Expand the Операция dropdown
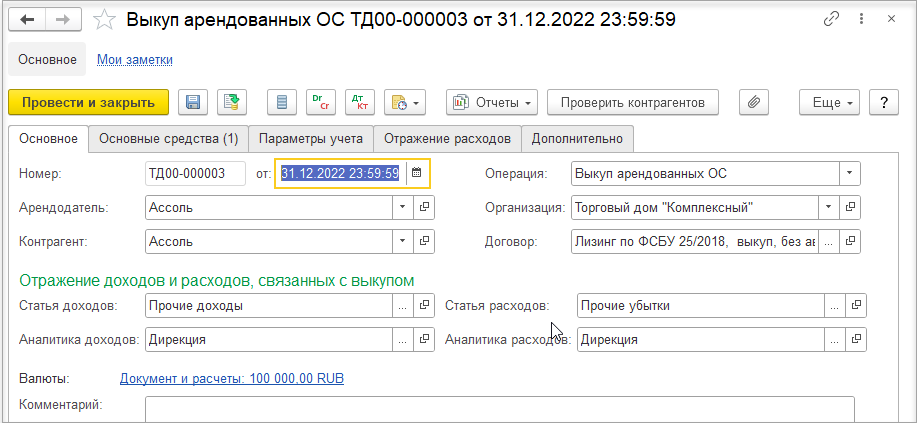The height and width of the screenshot is (423, 917). click(x=850, y=173)
